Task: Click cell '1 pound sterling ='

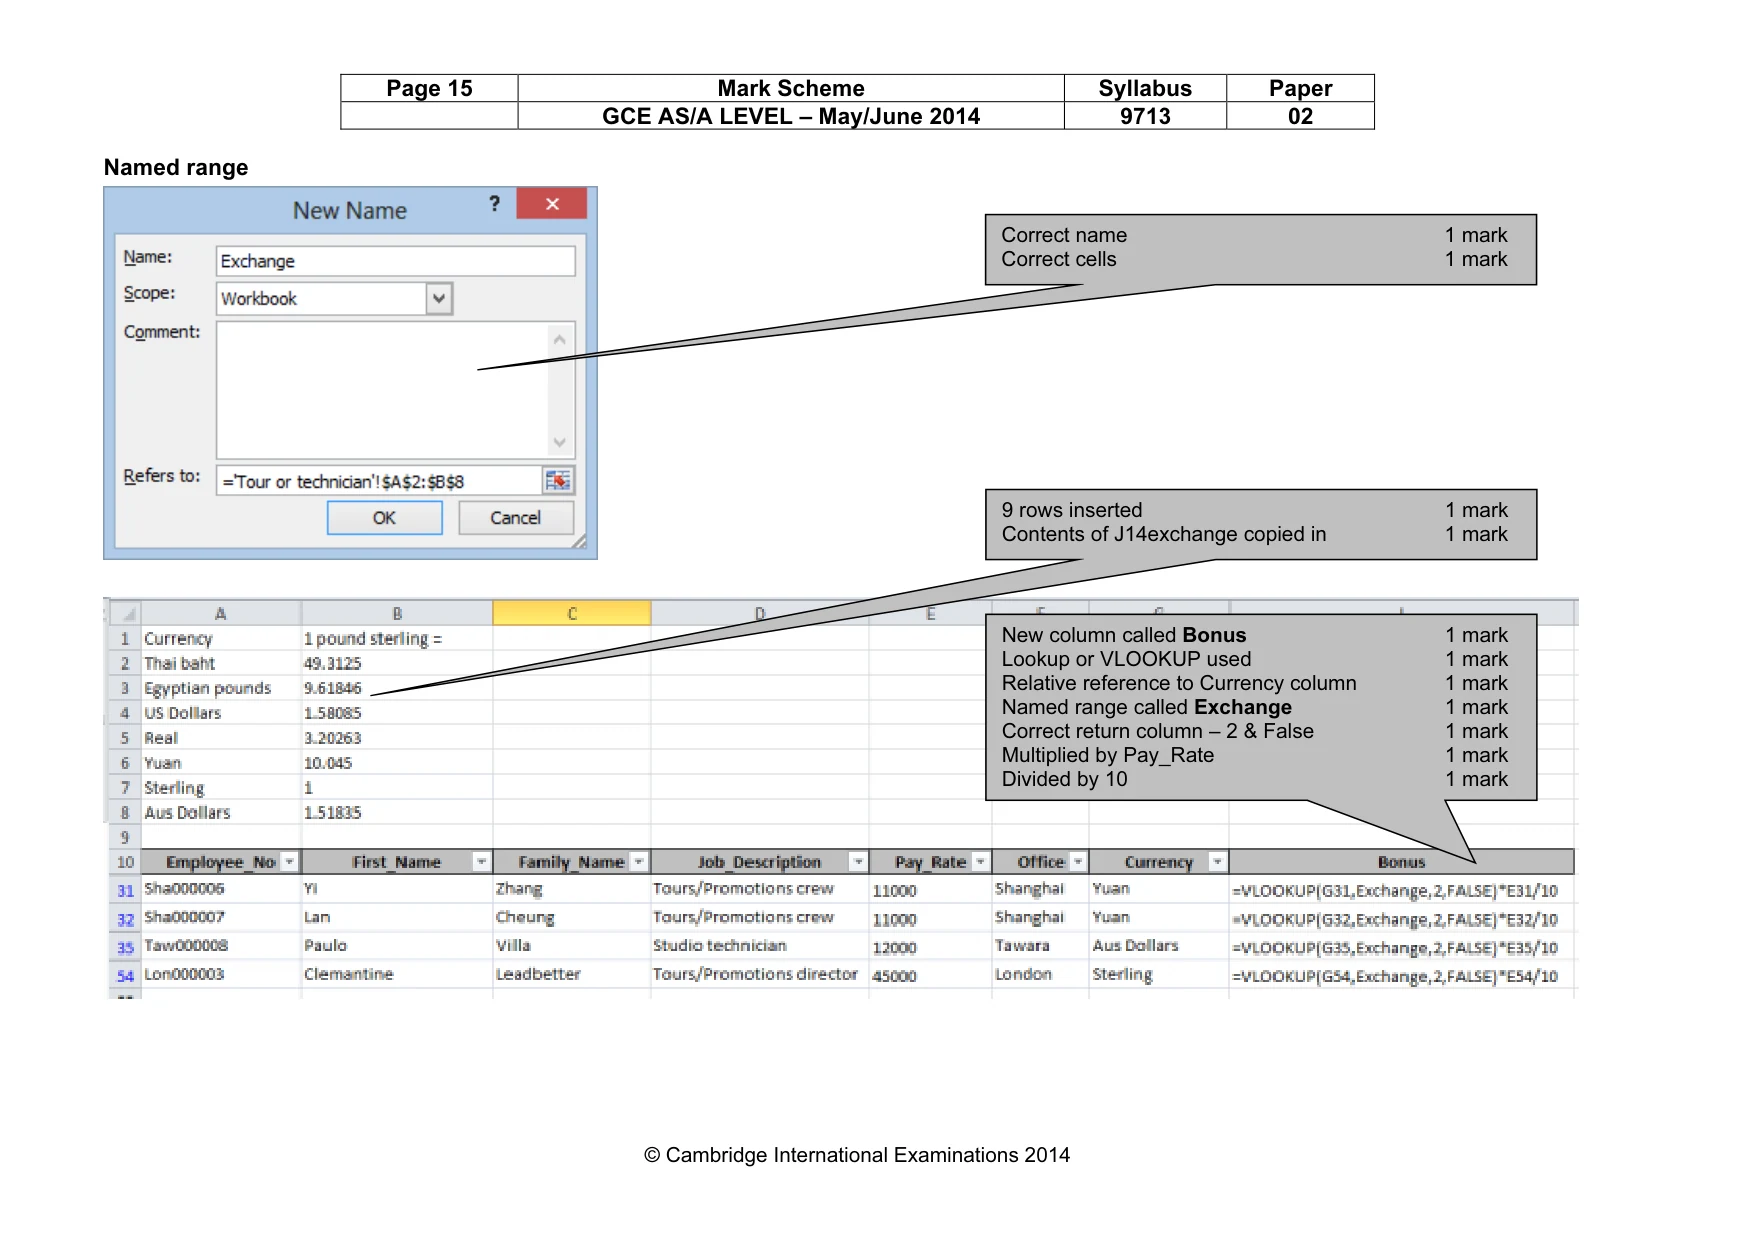Action: tap(397, 638)
